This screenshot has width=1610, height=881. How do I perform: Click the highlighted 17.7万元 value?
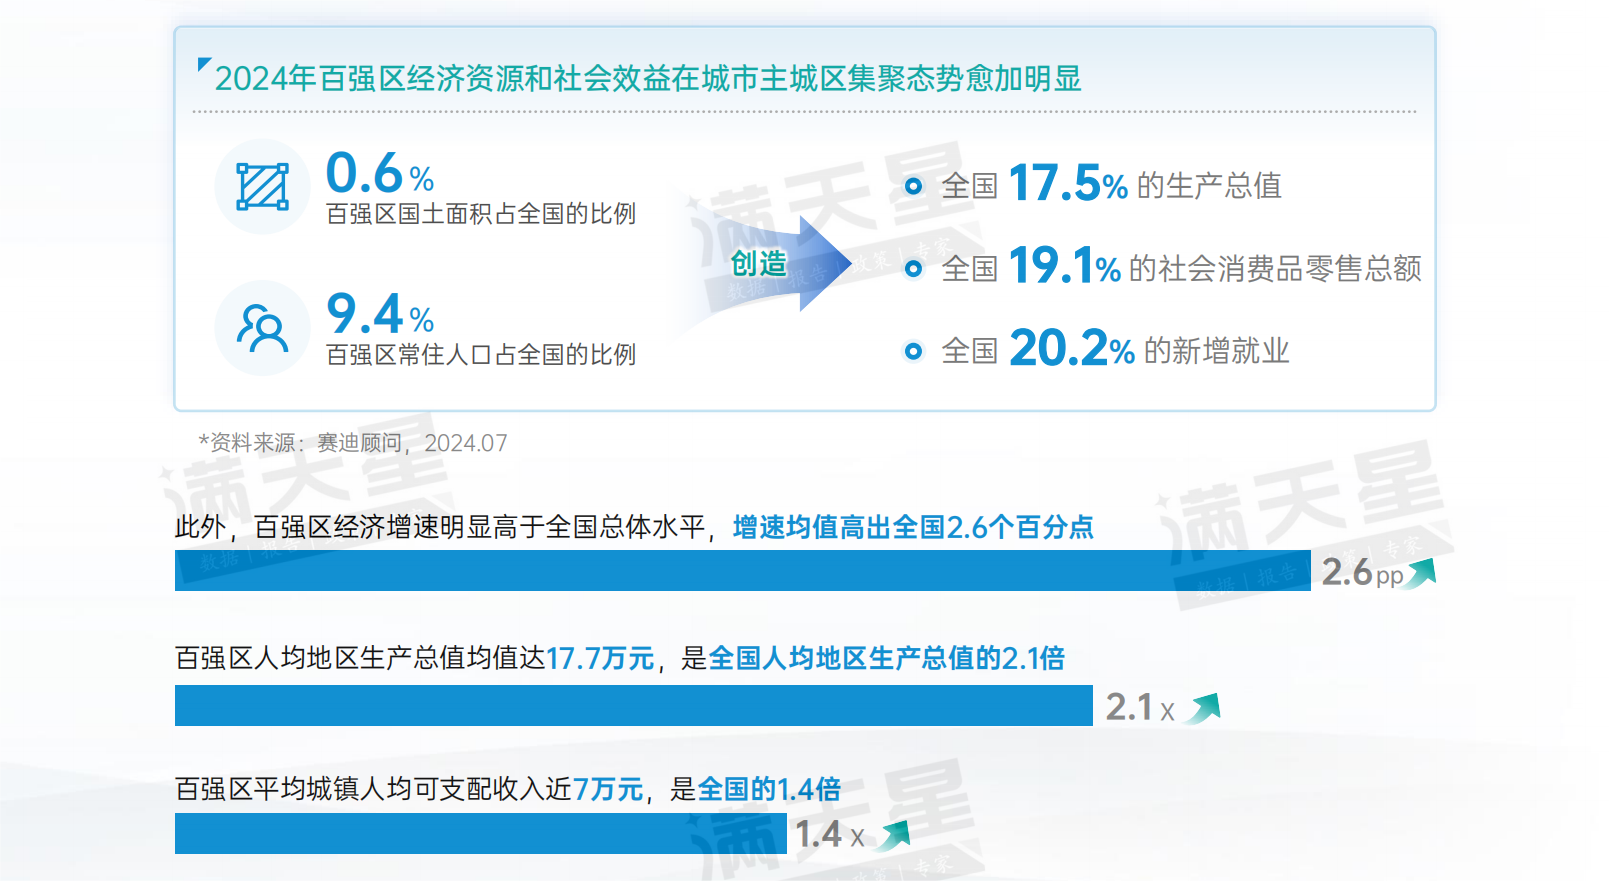pyautogui.click(x=600, y=658)
